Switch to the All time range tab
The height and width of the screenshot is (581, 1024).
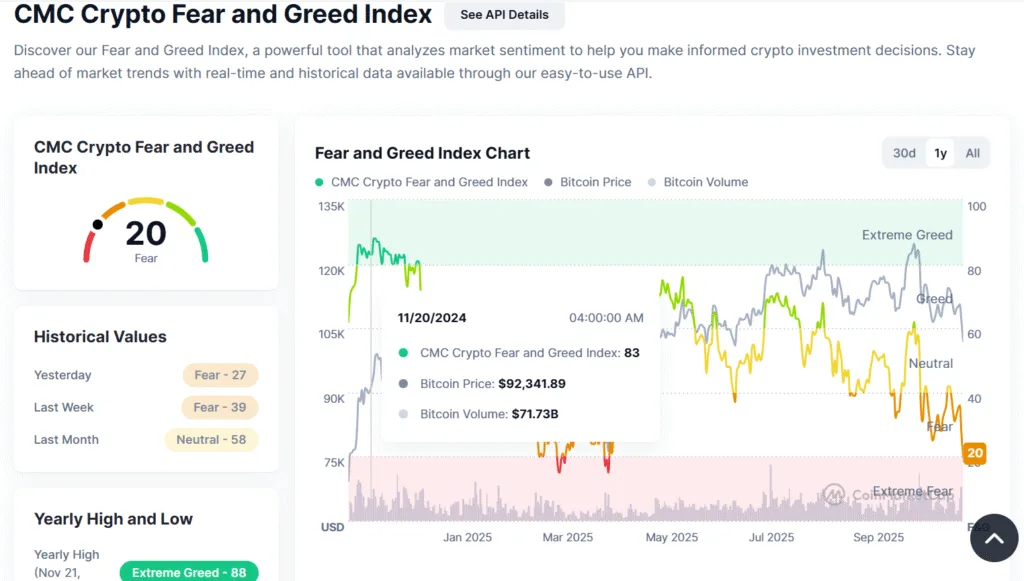[971, 153]
